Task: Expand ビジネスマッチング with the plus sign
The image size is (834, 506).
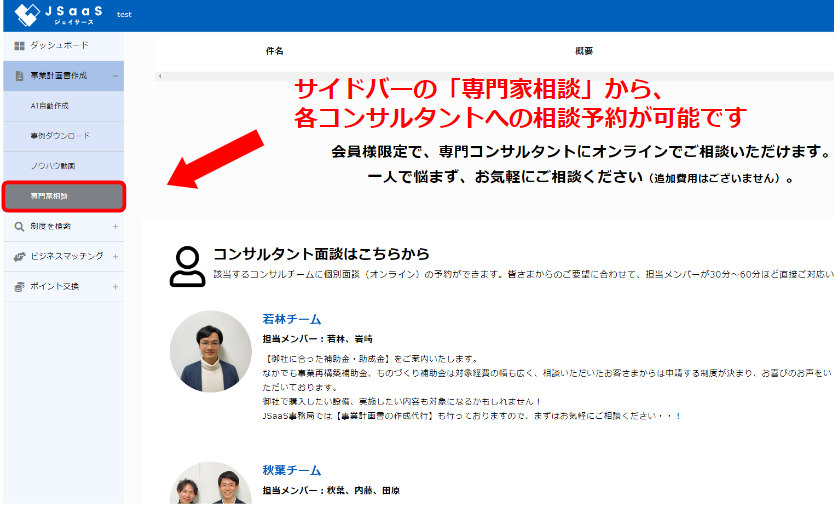Action: click(x=115, y=256)
